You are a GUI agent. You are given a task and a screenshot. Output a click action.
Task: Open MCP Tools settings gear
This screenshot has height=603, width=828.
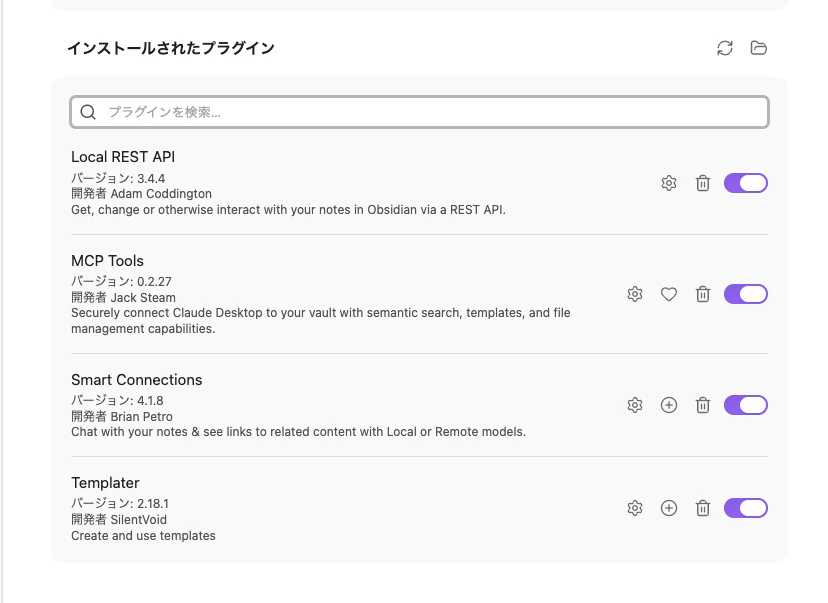(635, 294)
